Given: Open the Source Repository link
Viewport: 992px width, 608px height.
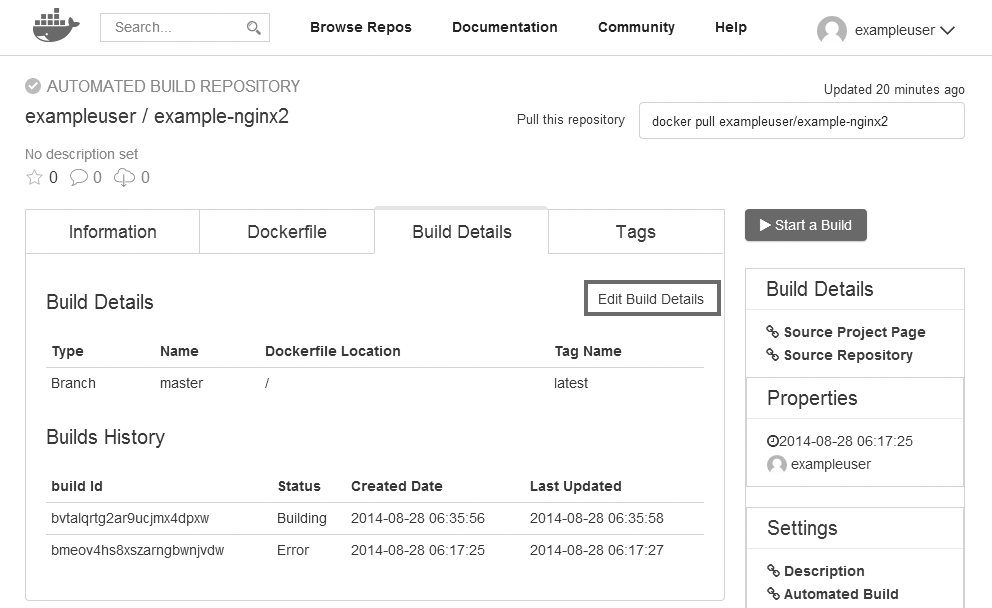Looking at the screenshot, I should [848, 355].
